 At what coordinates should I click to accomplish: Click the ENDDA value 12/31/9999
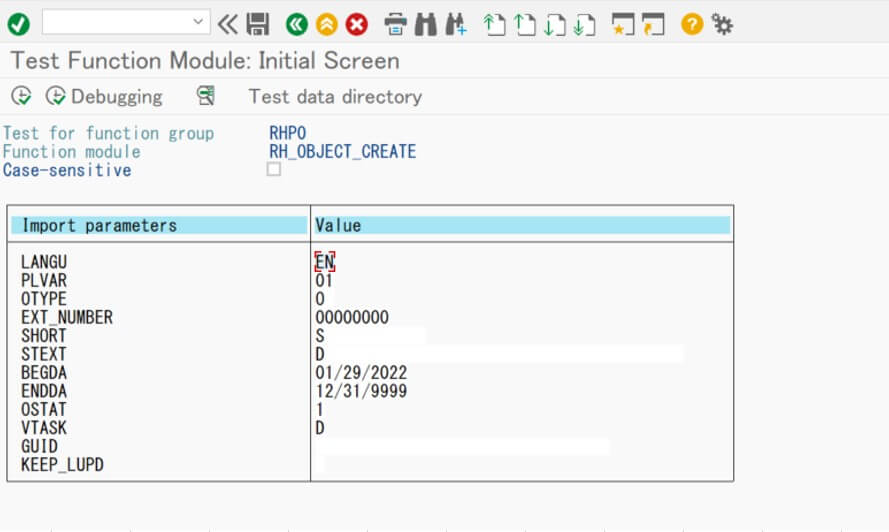coord(361,391)
